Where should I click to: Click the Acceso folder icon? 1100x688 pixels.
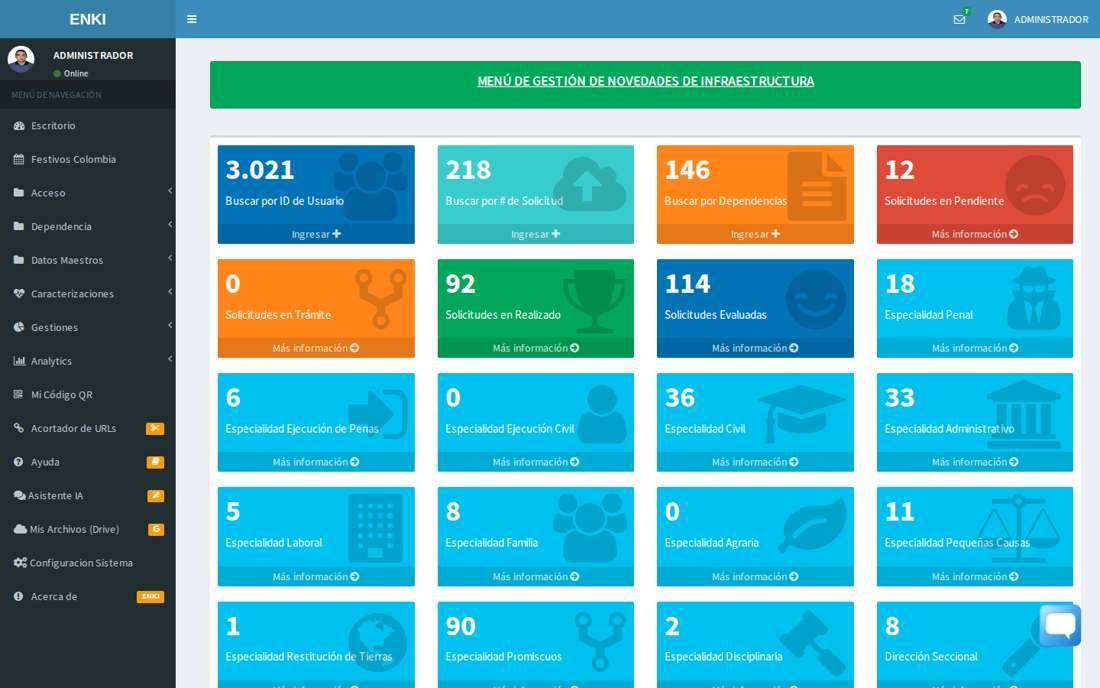pos(19,193)
